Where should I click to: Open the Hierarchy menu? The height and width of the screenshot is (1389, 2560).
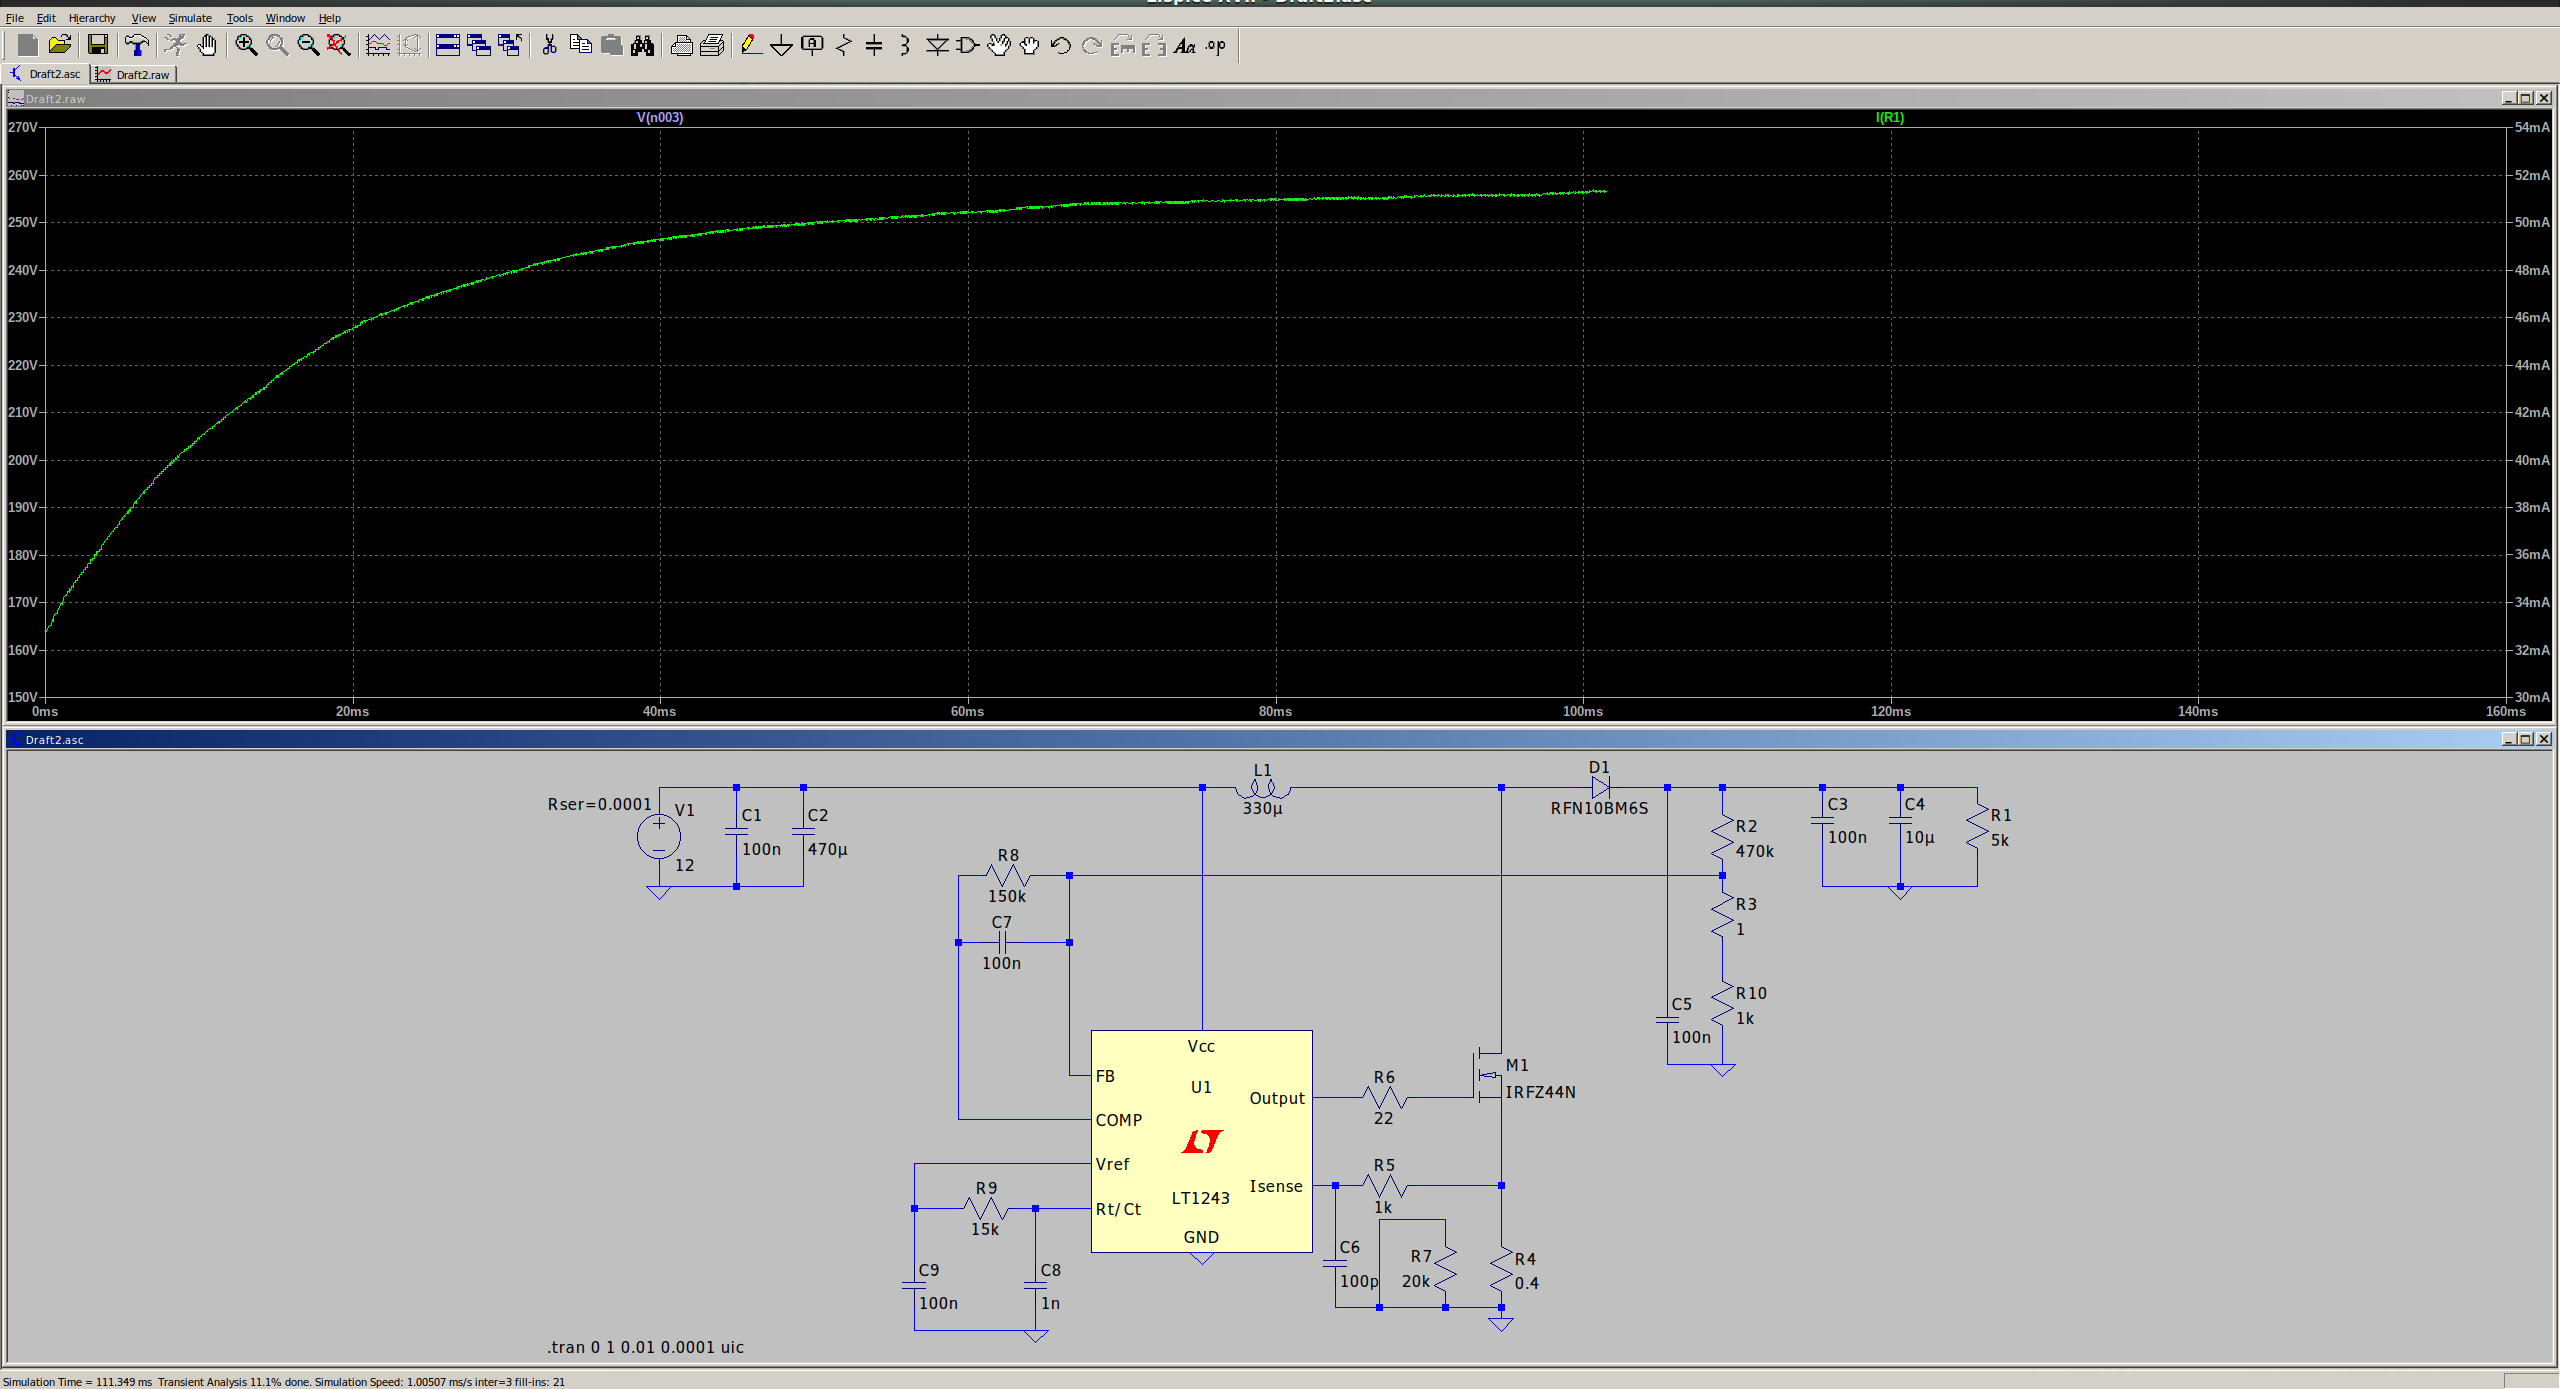[92, 18]
